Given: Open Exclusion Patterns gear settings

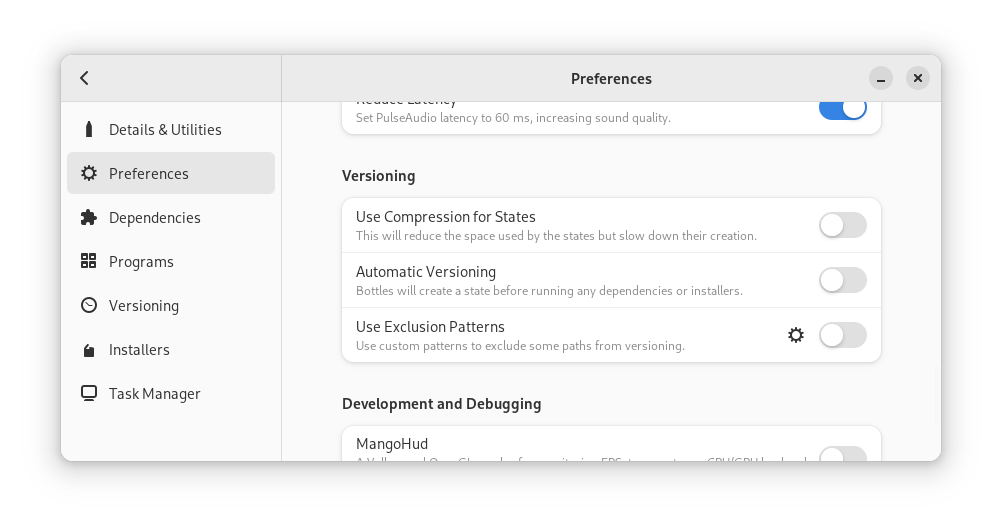Looking at the screenshot, I should (796, 335).
